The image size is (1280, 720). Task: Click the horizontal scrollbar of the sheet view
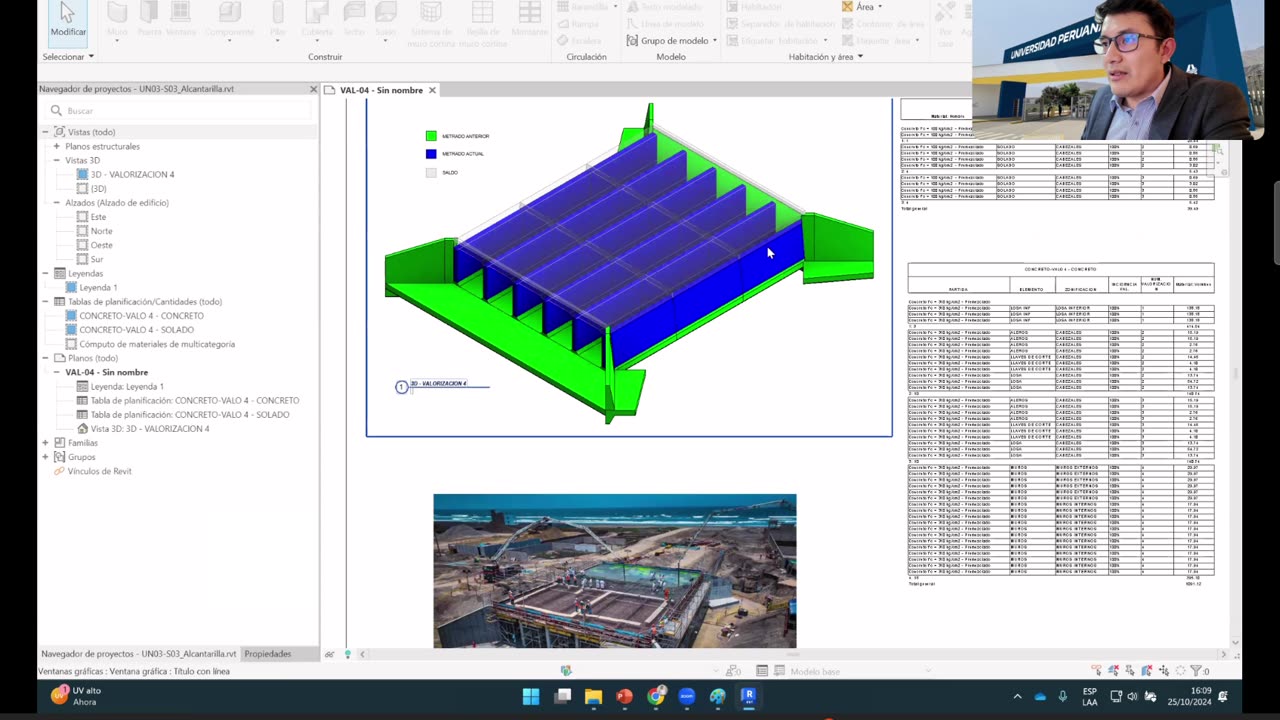pos(795,654)
